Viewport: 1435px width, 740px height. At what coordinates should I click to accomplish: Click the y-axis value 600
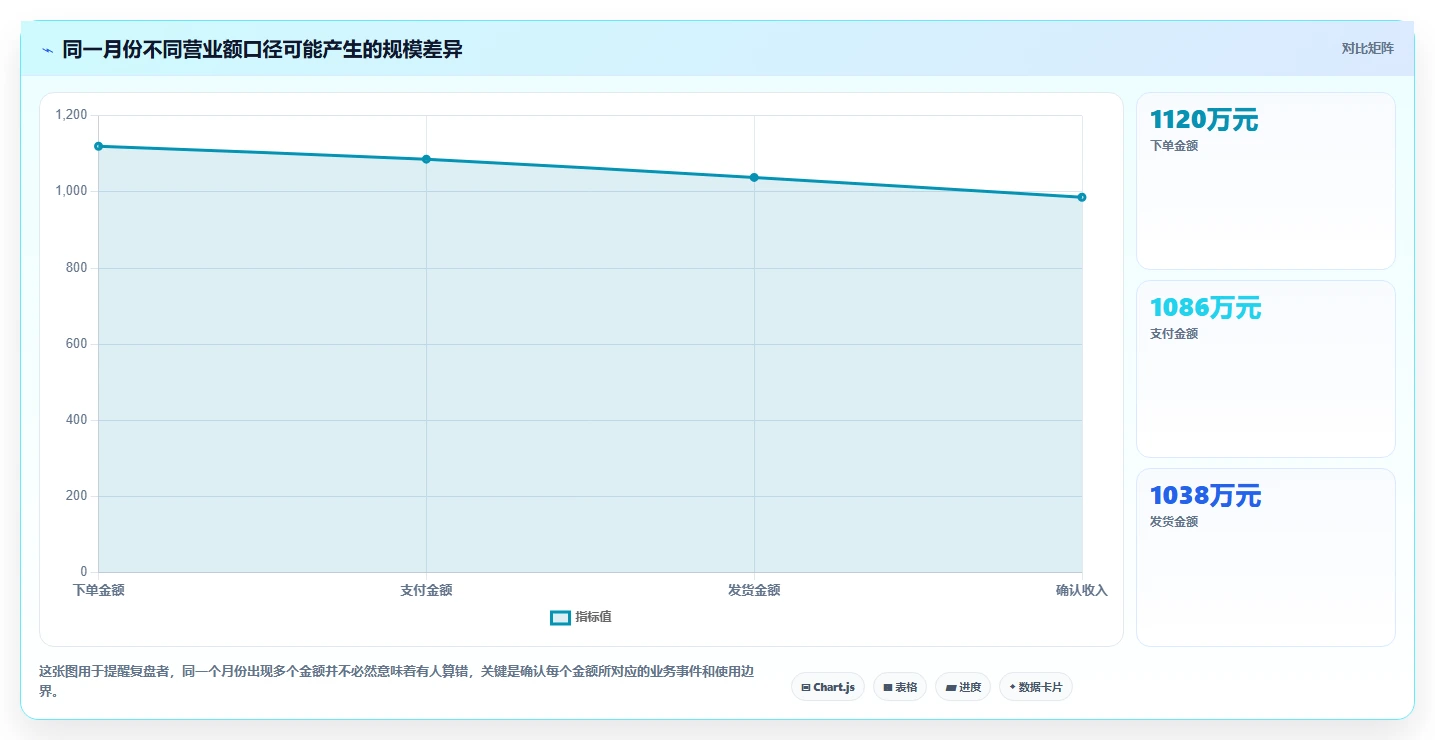[77, 344]
